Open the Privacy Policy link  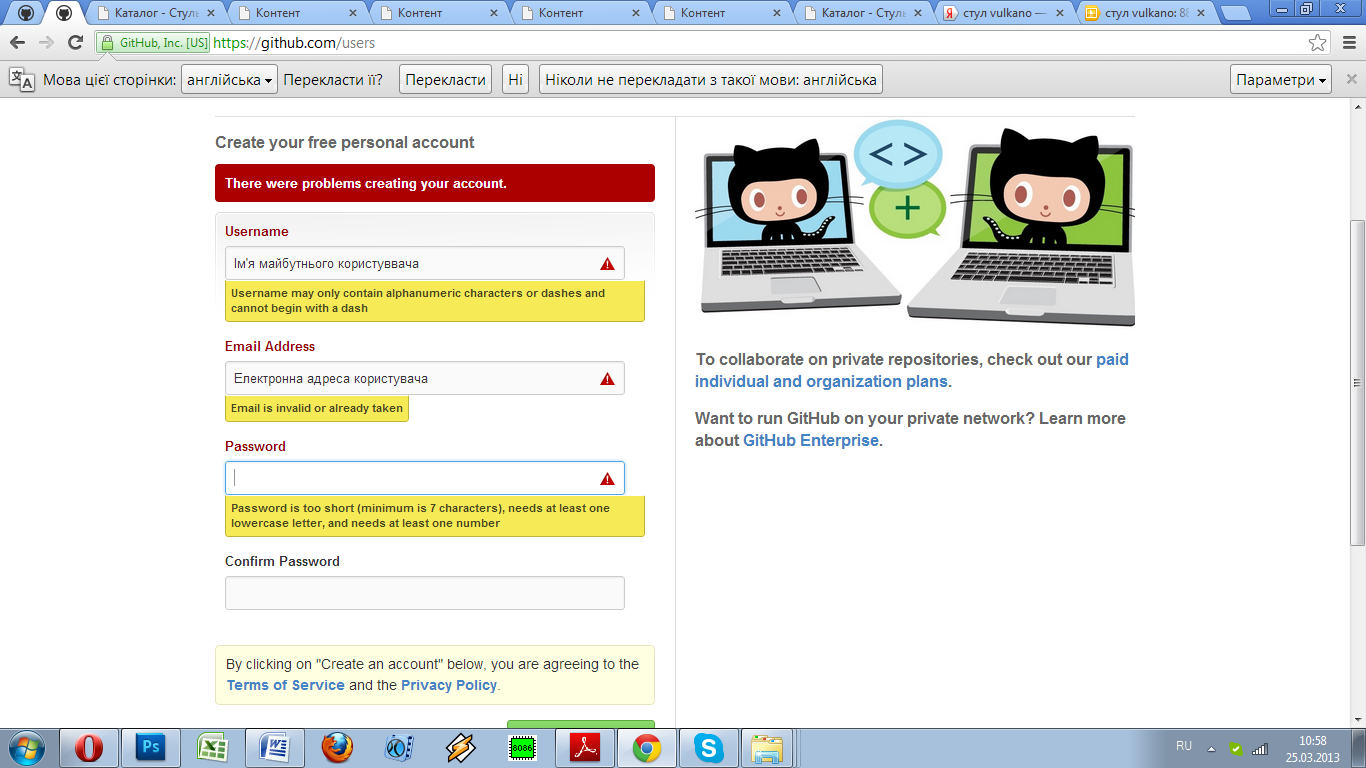[x=449, y=685]
